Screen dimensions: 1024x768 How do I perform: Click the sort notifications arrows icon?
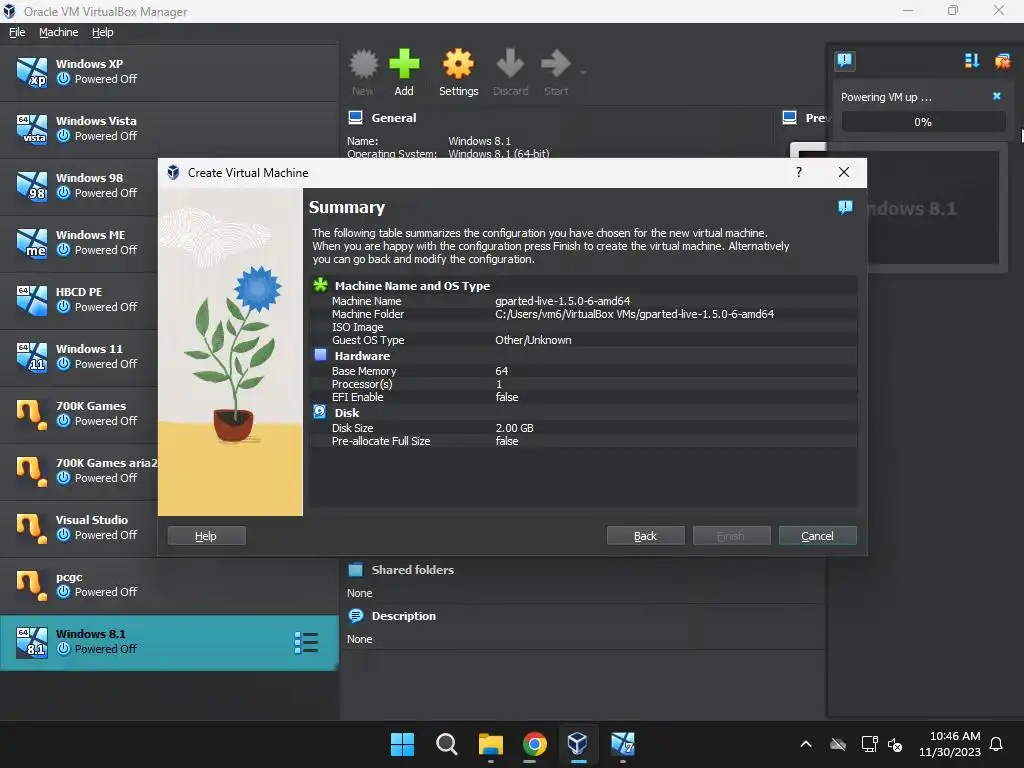point(972,61)
